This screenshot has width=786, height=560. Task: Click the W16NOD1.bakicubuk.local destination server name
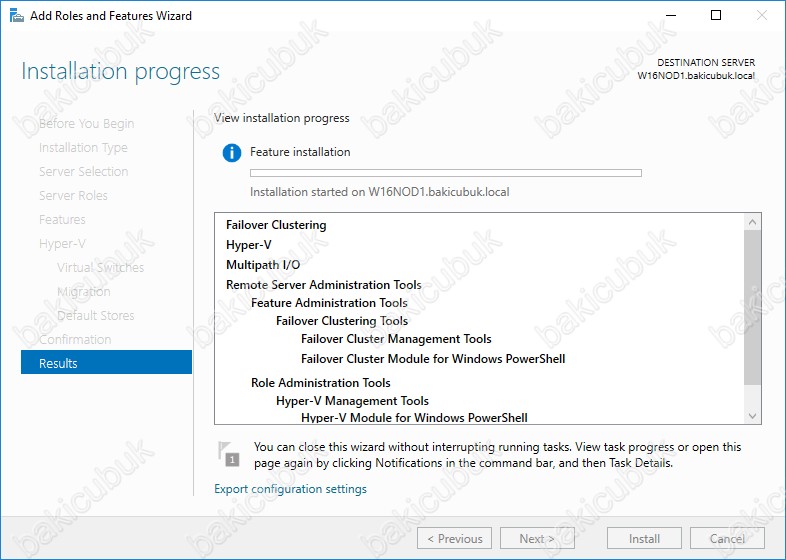coord(696,76)
